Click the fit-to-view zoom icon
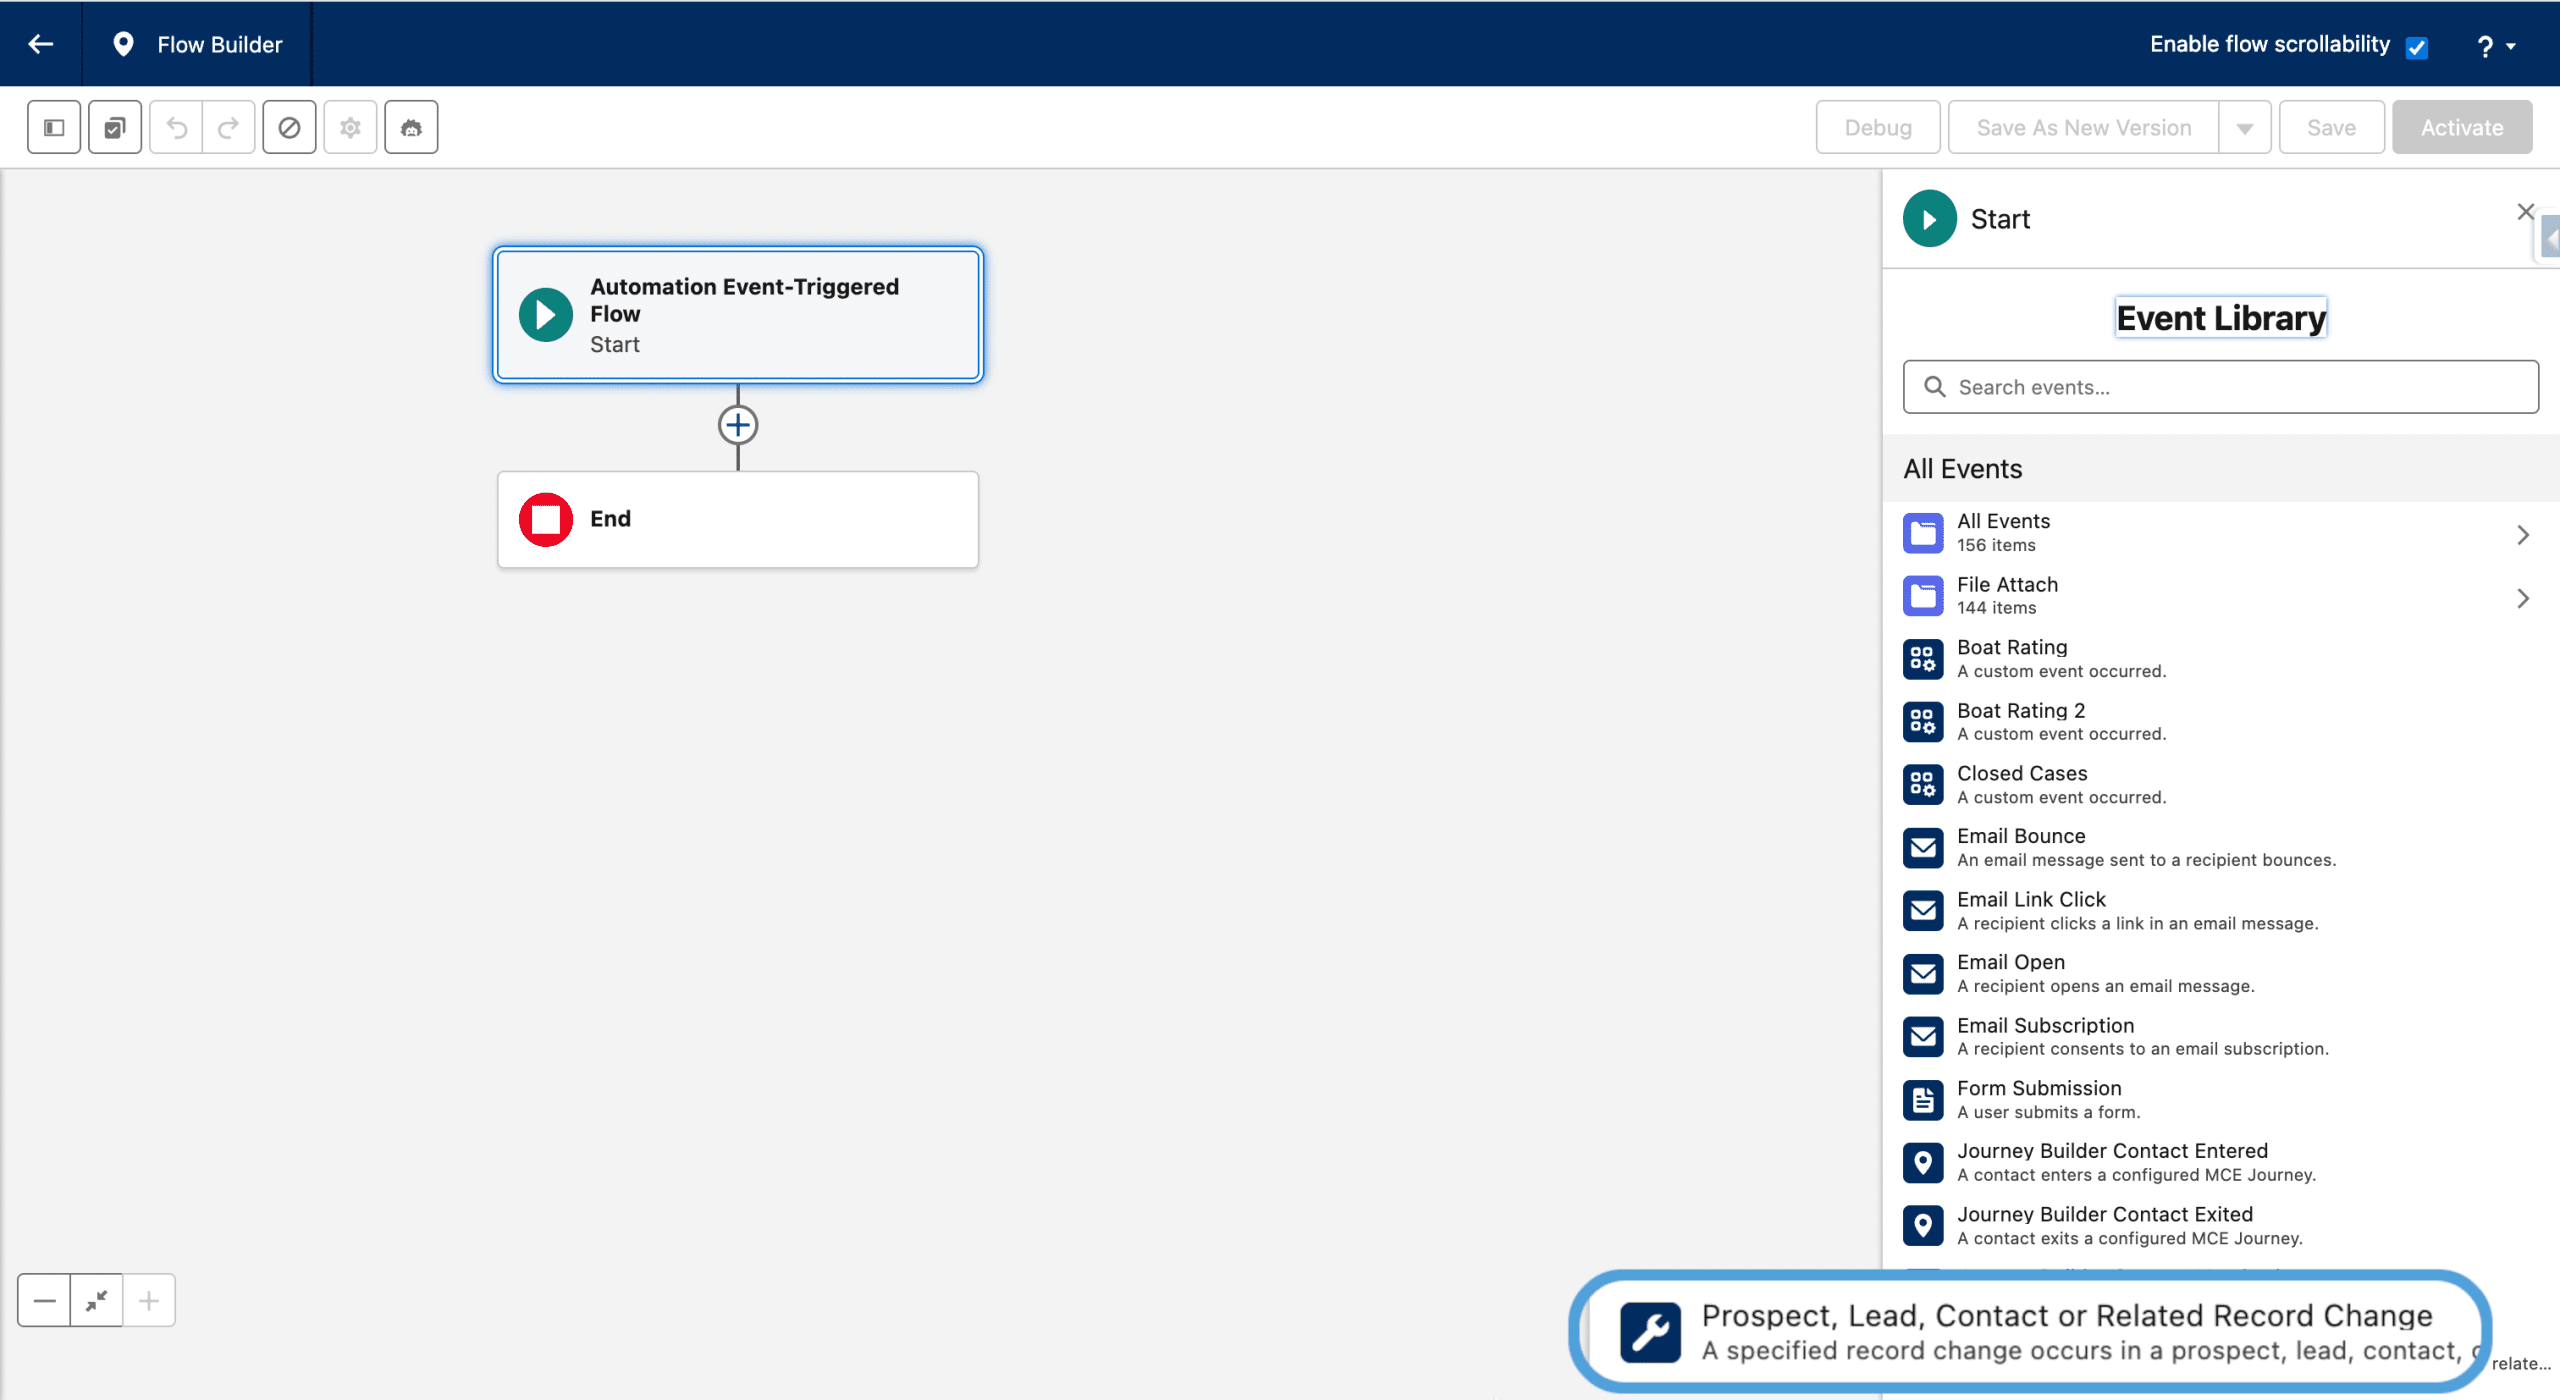Image resolution: width=2560 pixels, height=1400 pixels. [97, 1300]
